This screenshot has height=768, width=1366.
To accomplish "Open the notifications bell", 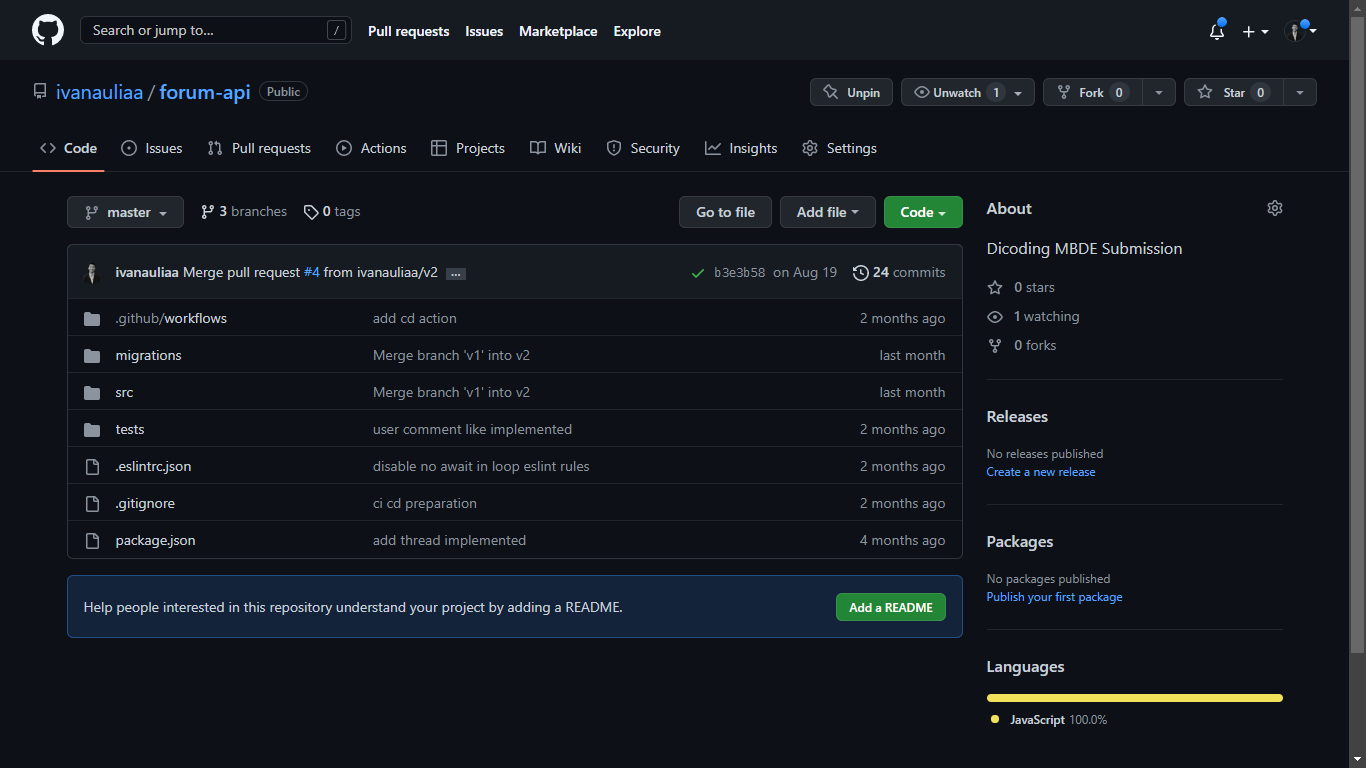I will (1217, 31).
